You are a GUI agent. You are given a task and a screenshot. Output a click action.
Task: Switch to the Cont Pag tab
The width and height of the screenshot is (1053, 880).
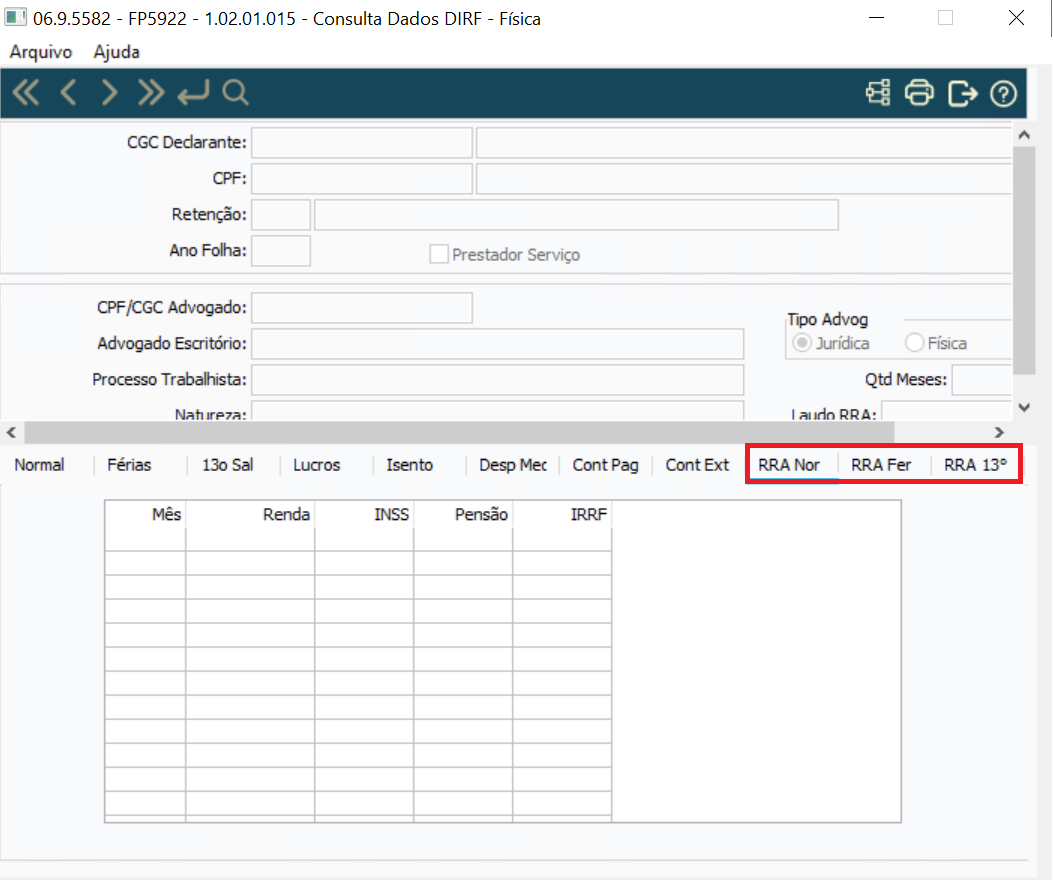[x=606, y=465]
